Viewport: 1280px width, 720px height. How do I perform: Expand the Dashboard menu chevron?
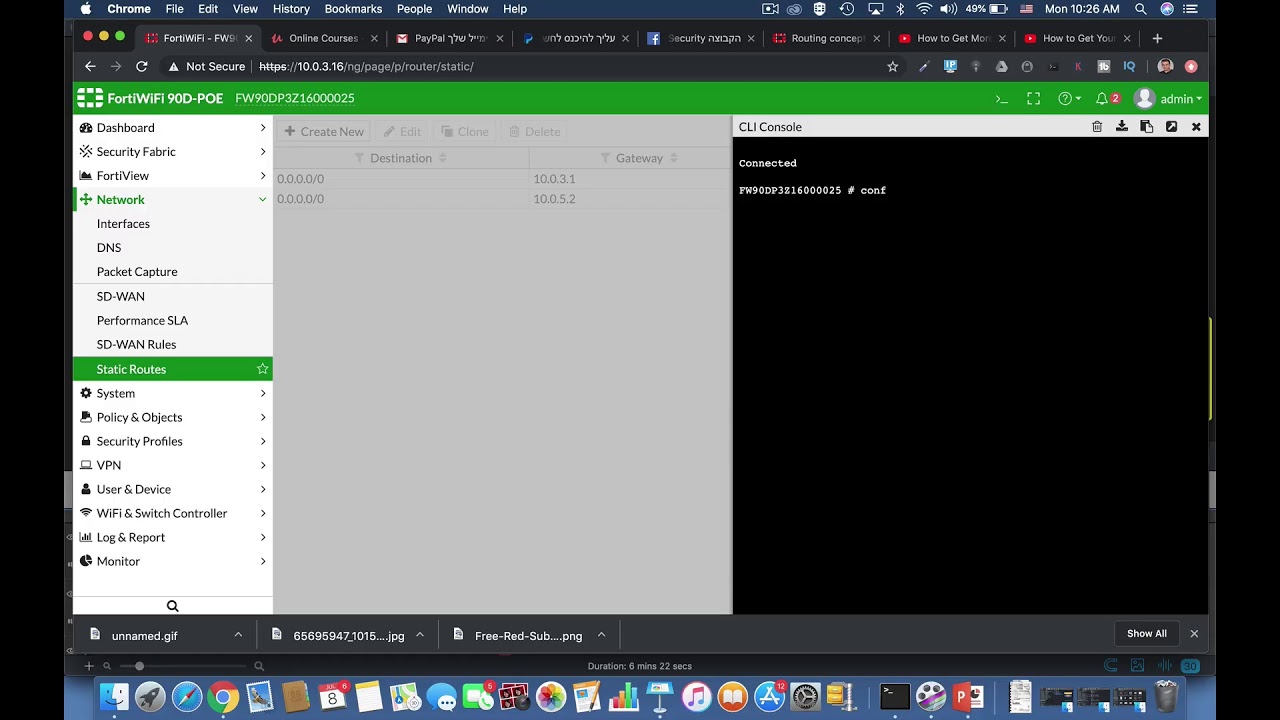(263, 128)
